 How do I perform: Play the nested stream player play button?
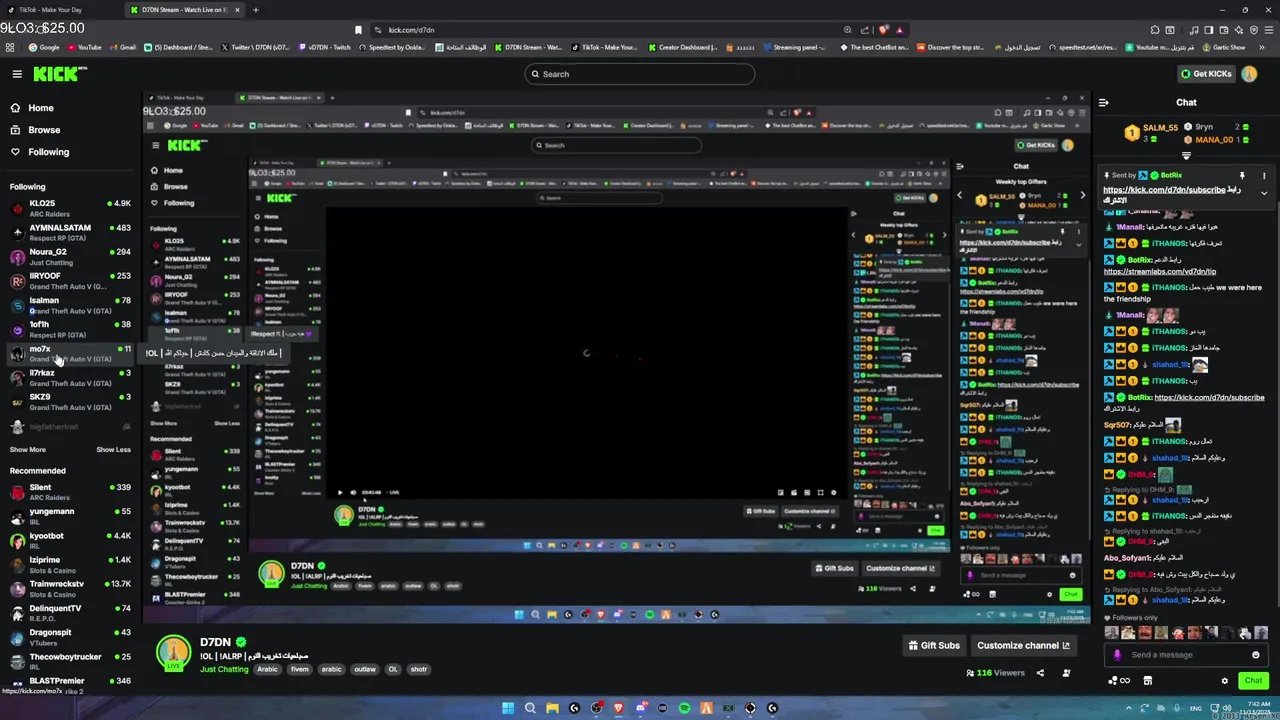tap(339, 492)
